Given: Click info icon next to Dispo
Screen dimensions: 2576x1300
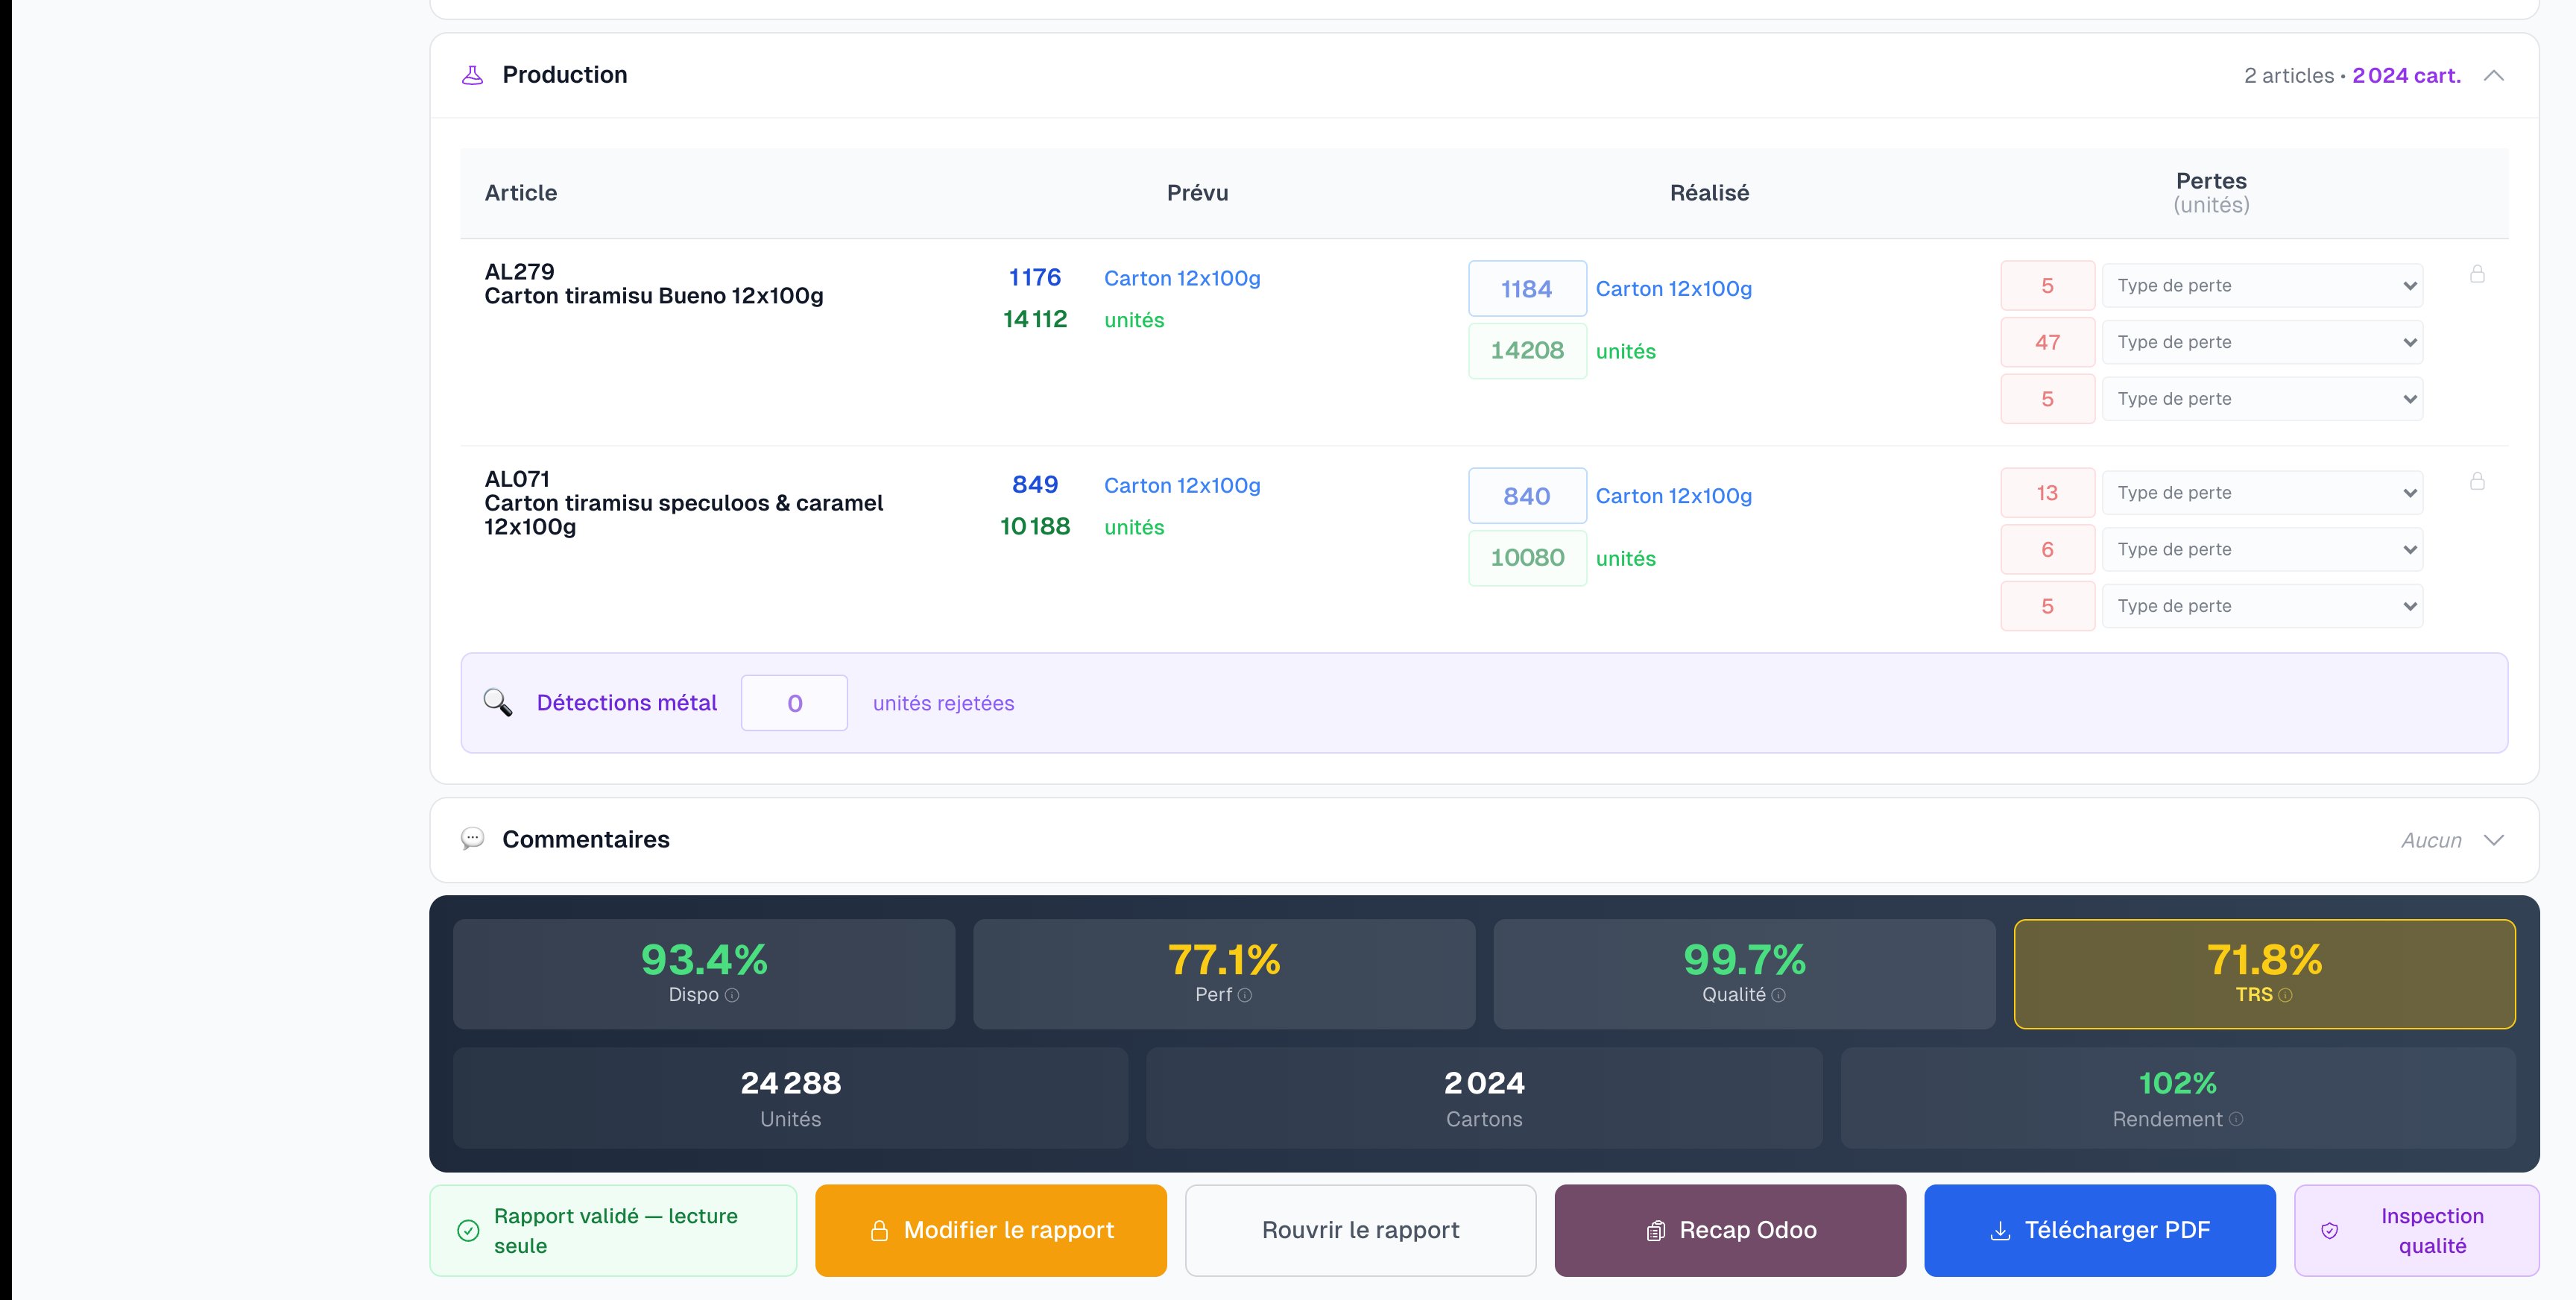Looking at the screenshot, I should tap(732, 995).
